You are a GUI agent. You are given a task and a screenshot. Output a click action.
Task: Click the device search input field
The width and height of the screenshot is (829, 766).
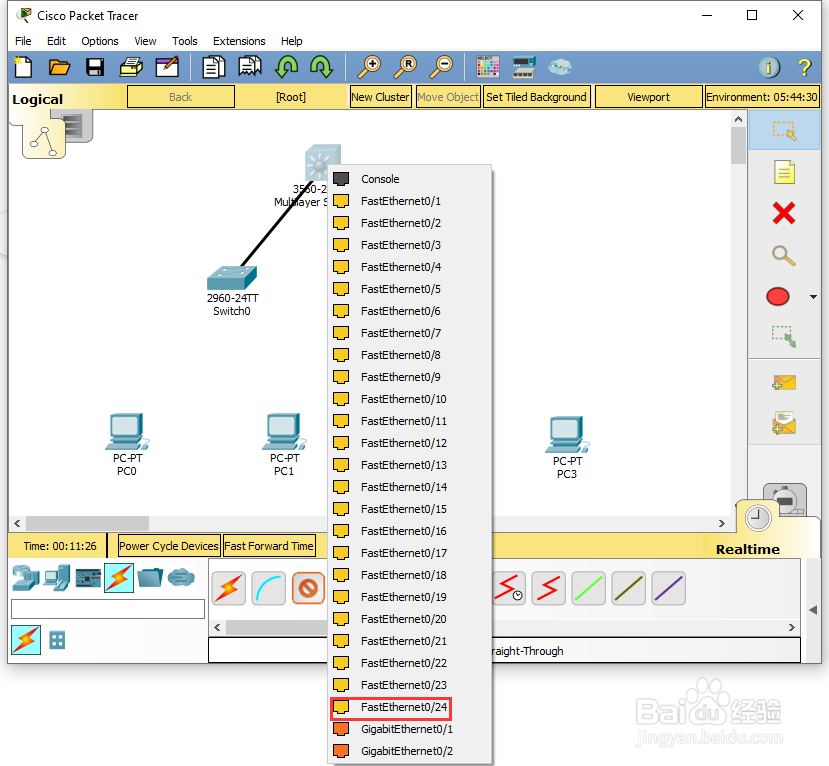(x=108, y=609)
